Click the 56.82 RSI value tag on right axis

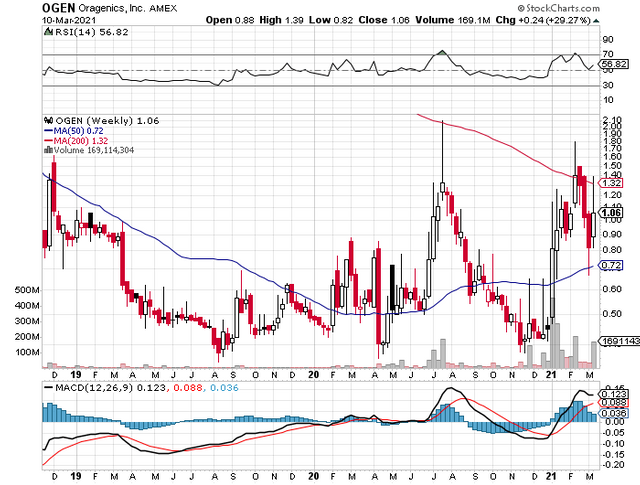[615, 64]
